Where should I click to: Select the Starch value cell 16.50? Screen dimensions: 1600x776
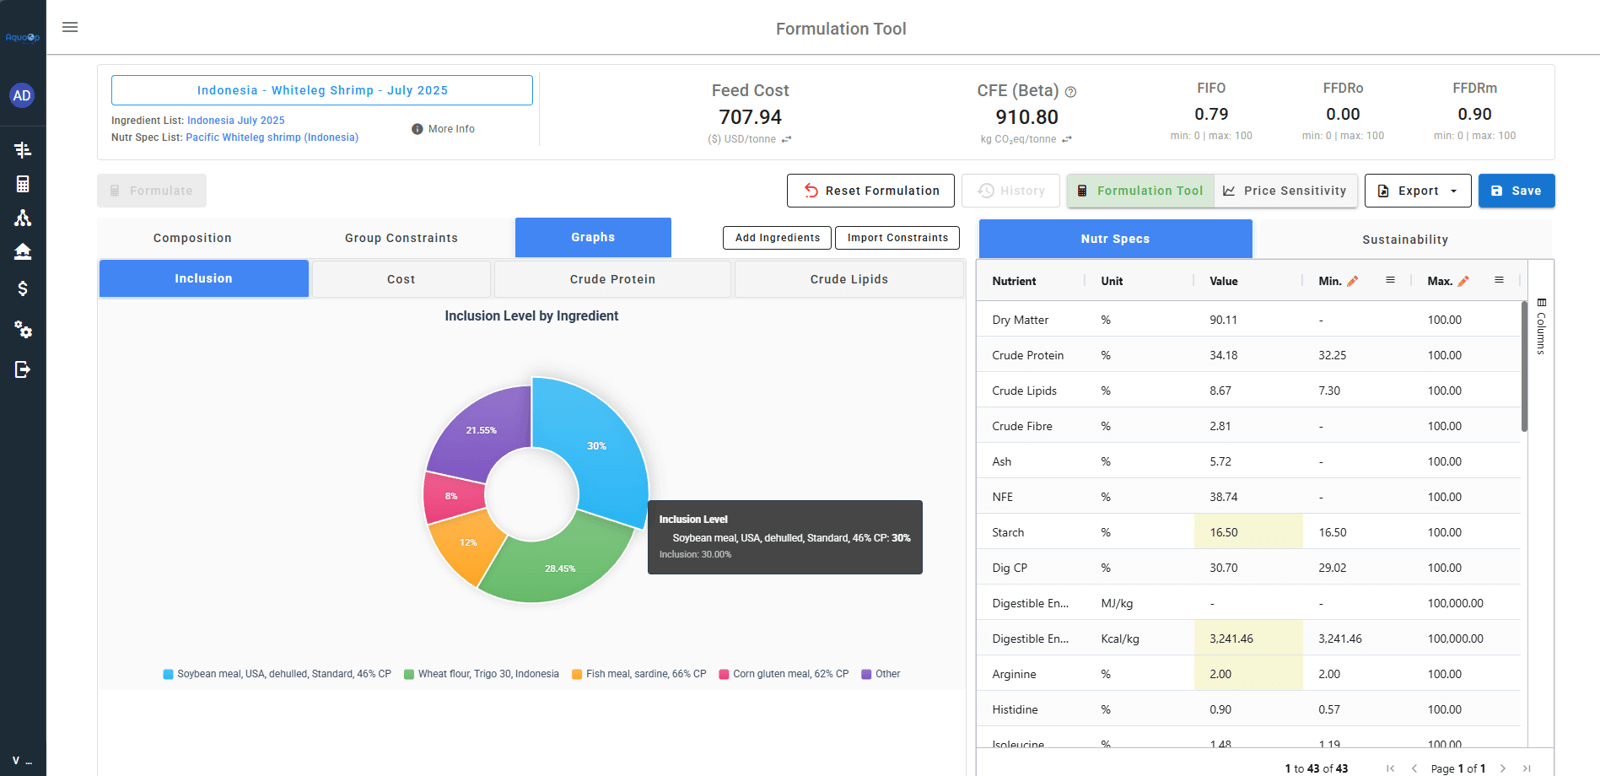pos(1248,532)
